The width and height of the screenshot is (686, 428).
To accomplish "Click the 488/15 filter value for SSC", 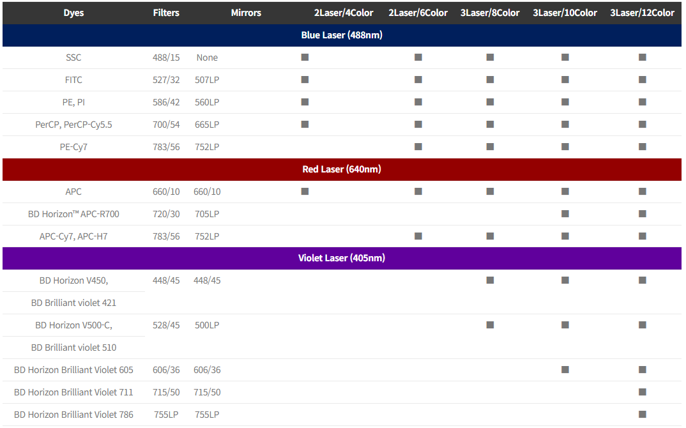I will click(x=167, y=58).
